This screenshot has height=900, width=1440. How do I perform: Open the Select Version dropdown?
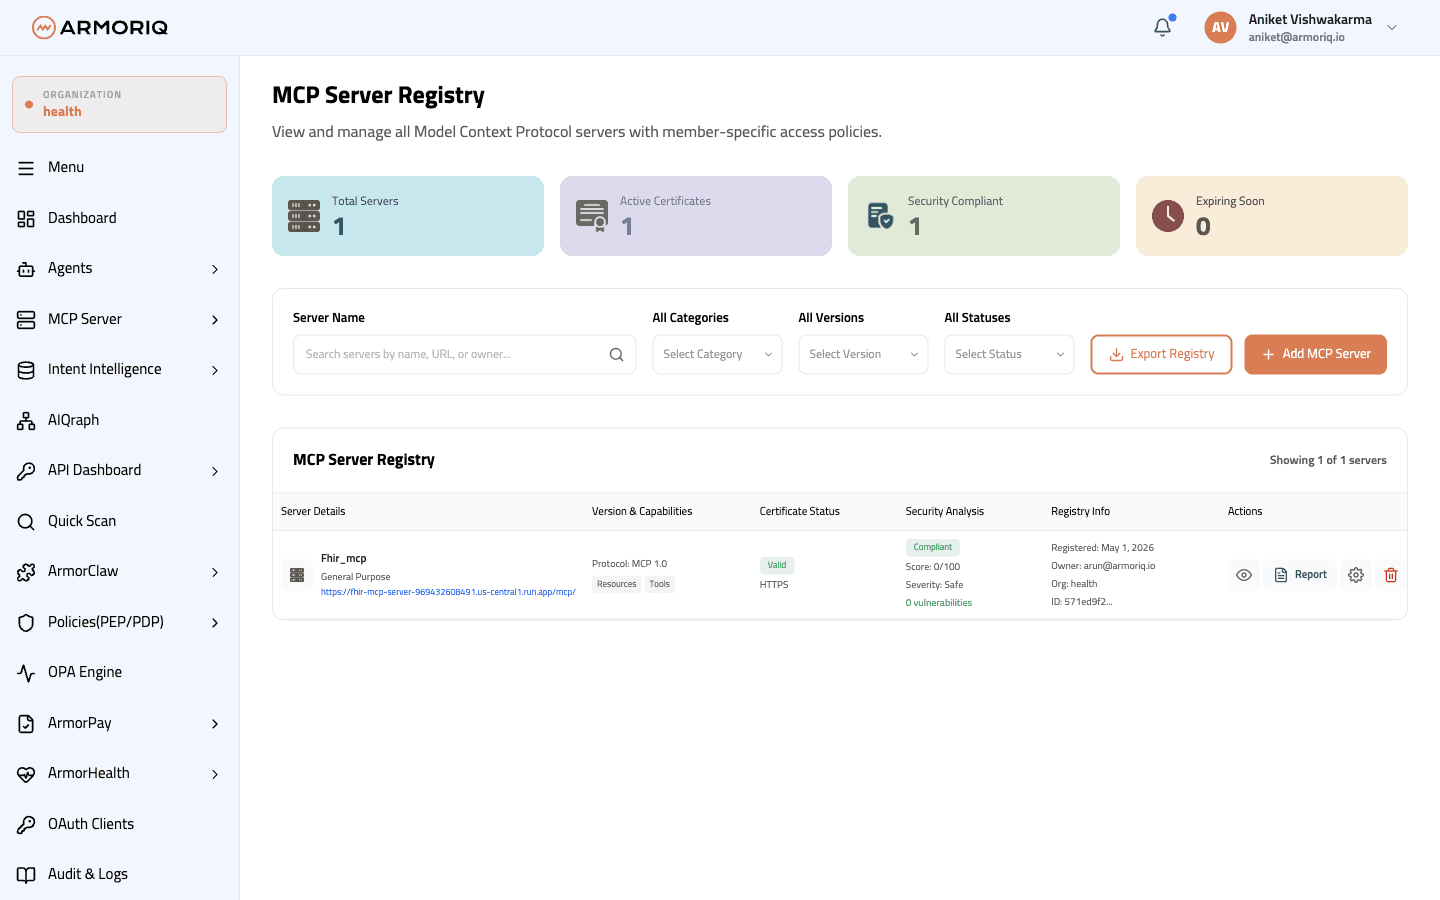(863, 354)
